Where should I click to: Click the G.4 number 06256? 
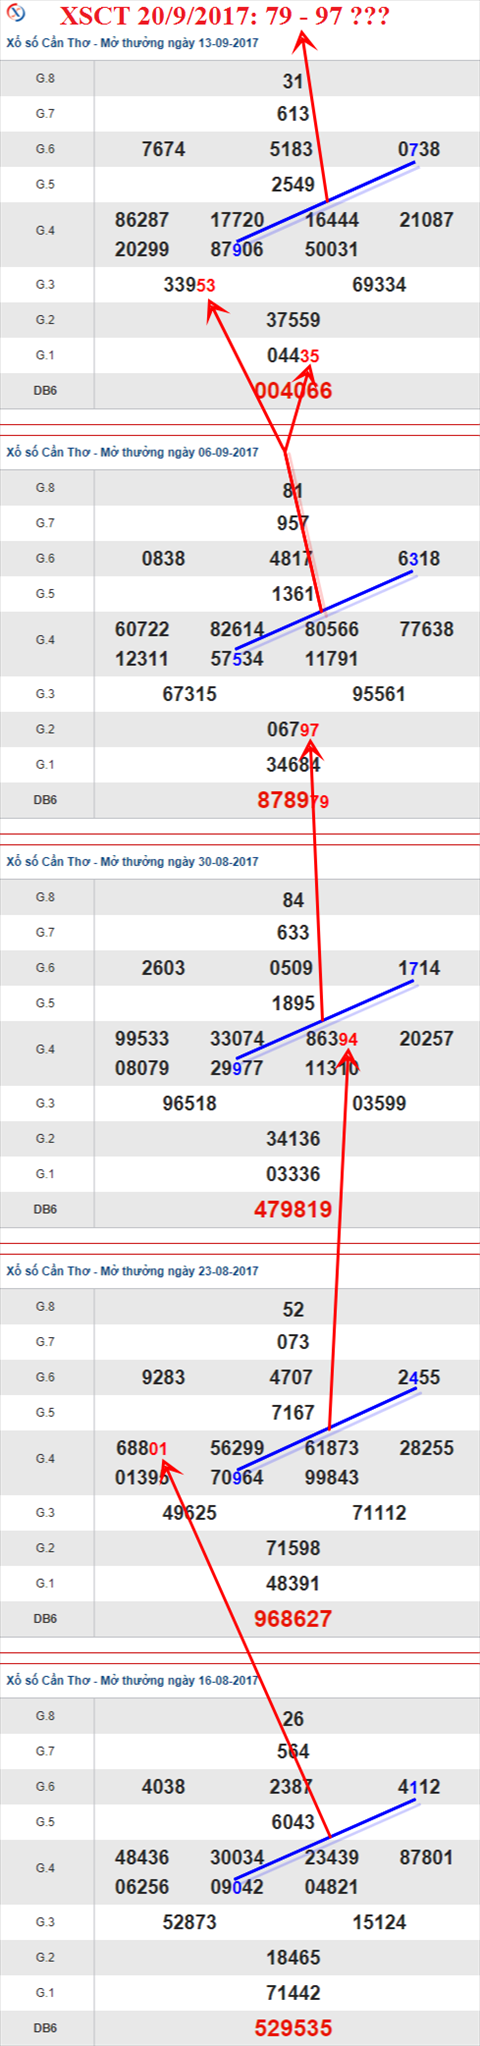click(x=142, y=1887)
